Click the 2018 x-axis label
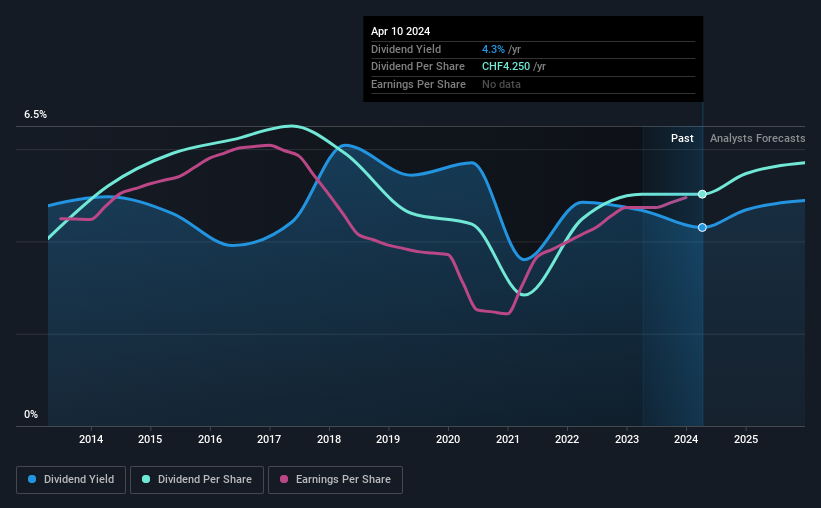The image size is (821, 508). pyautogui.click(x=329, y=439)
